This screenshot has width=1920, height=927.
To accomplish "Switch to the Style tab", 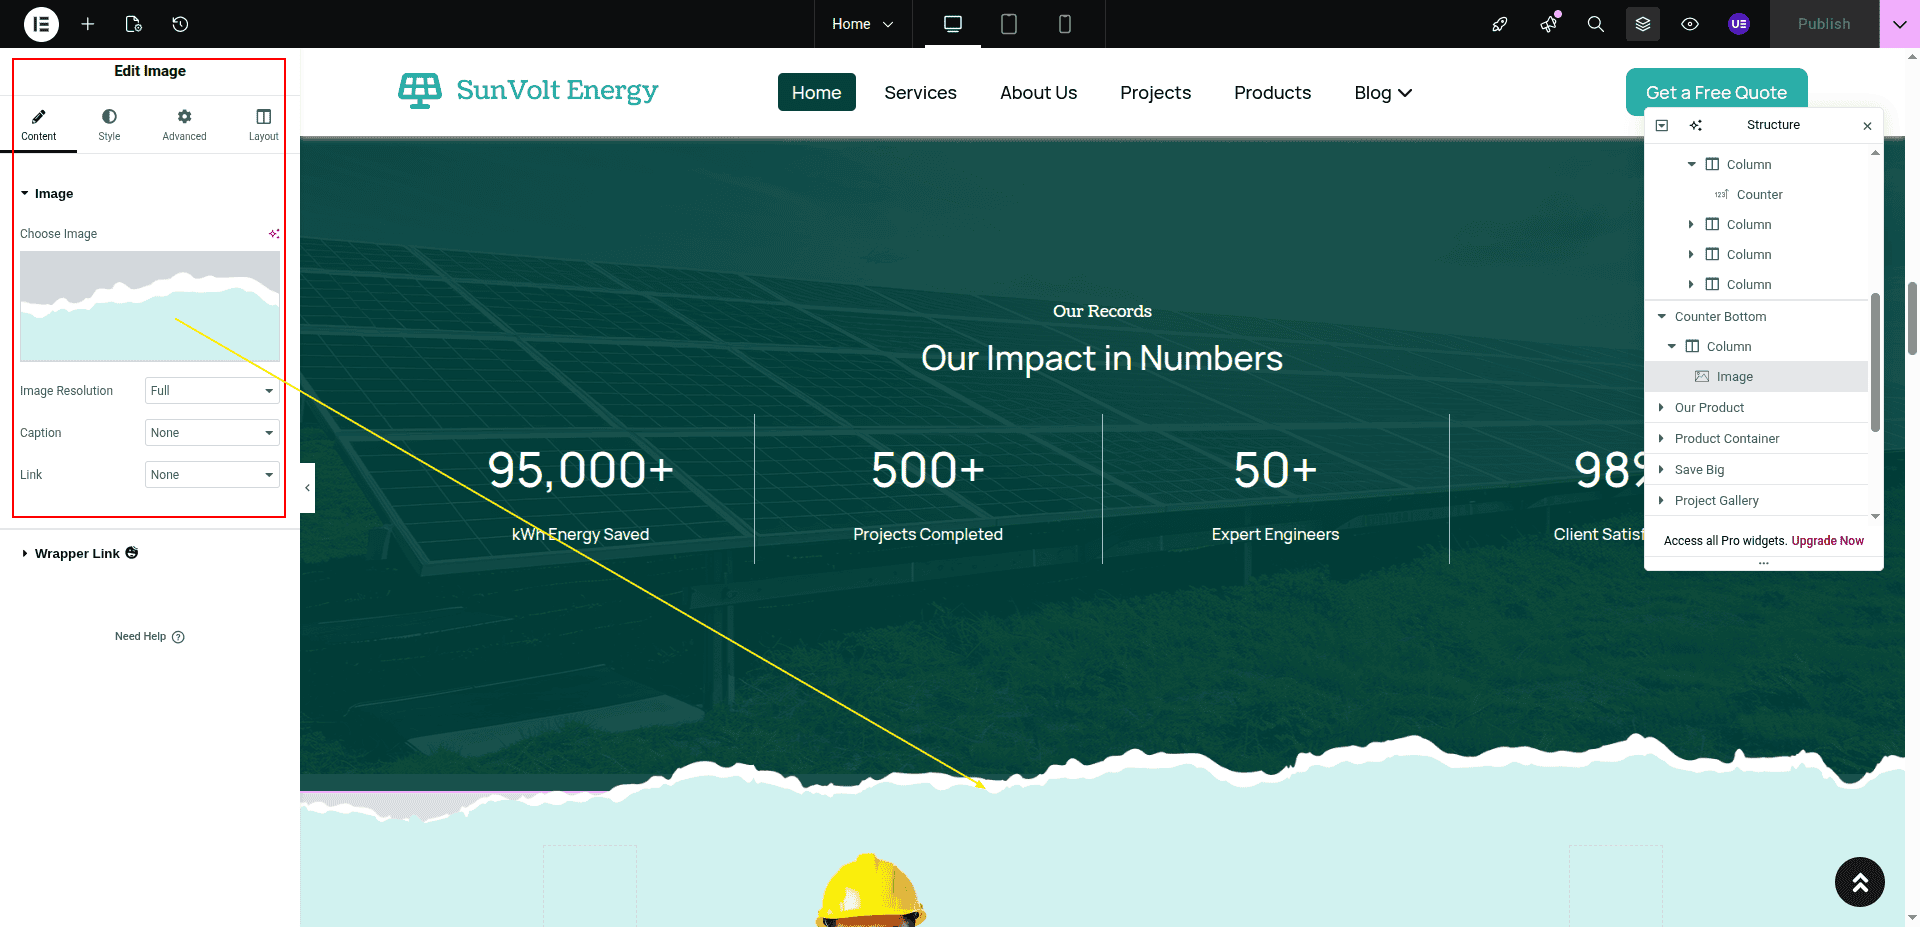I will click(x=109, y=125).
